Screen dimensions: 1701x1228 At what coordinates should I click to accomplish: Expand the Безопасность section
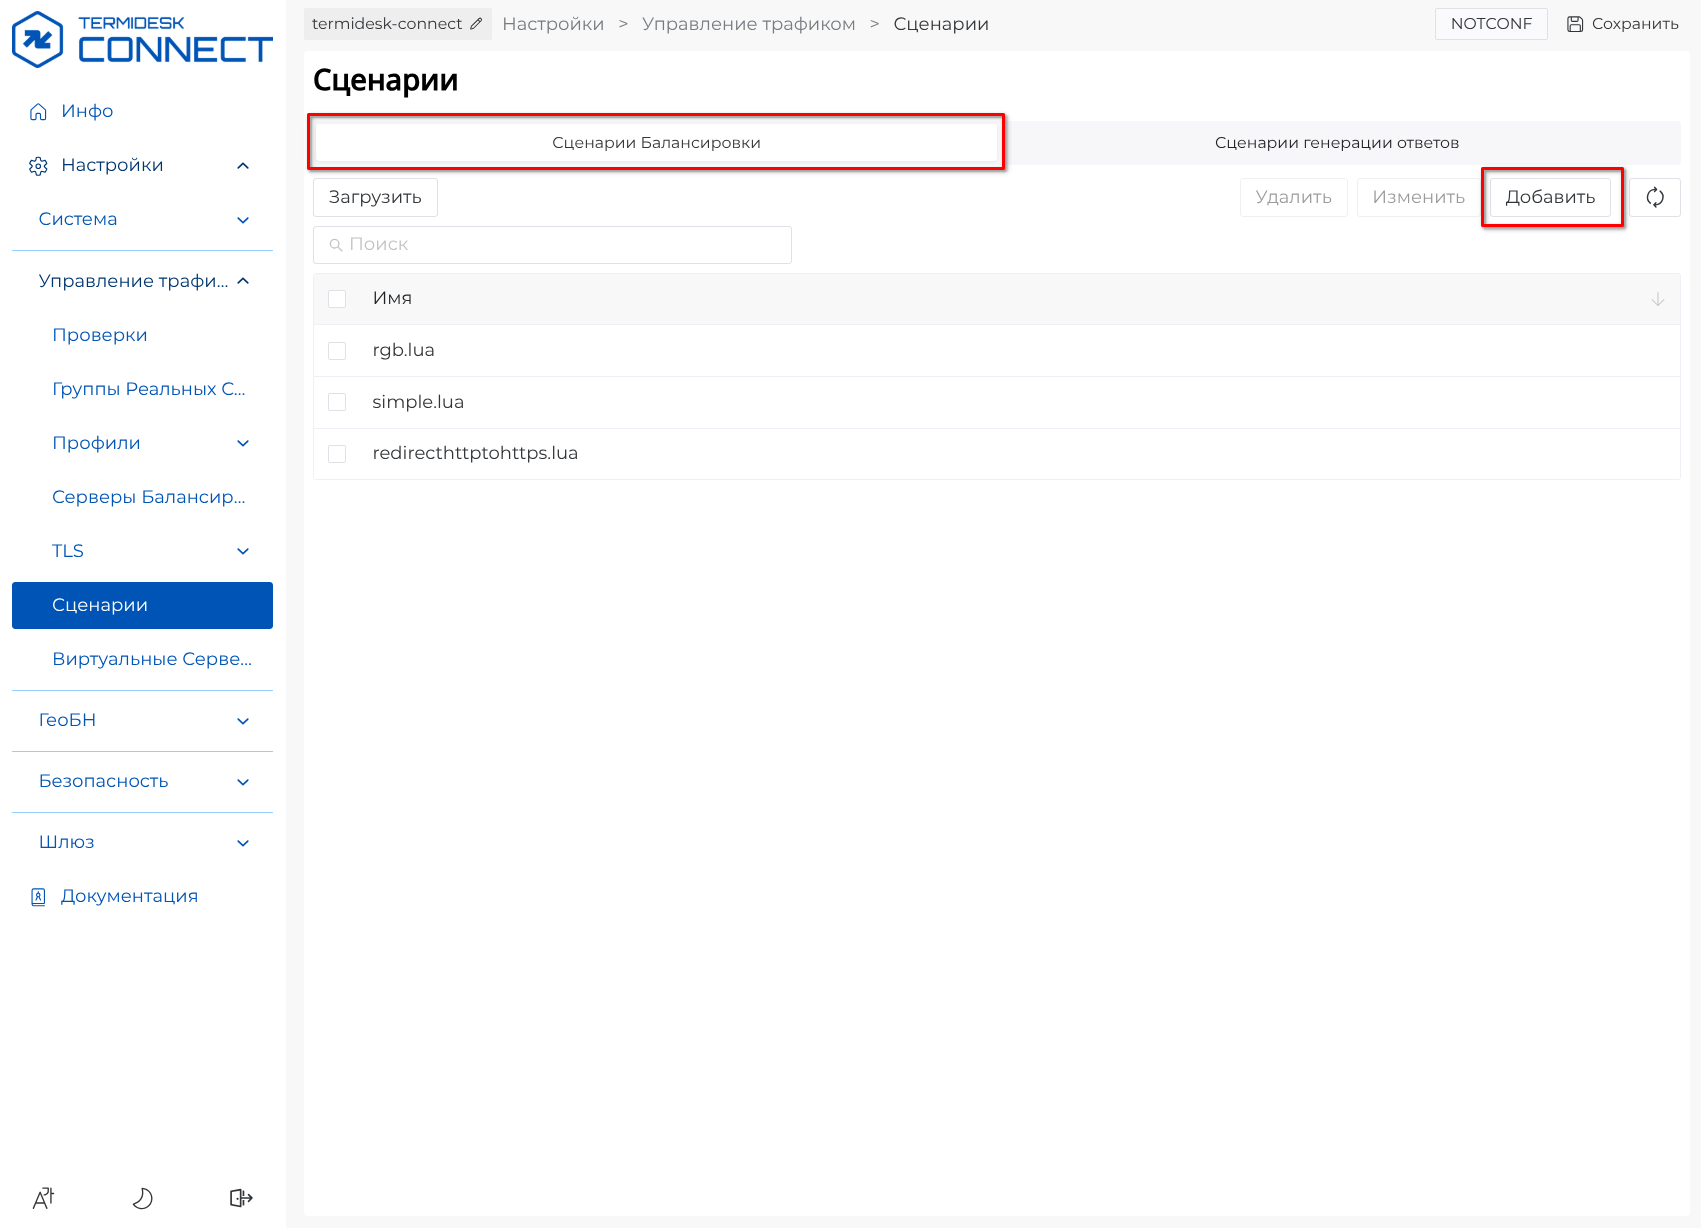click(x=142, y=781)
